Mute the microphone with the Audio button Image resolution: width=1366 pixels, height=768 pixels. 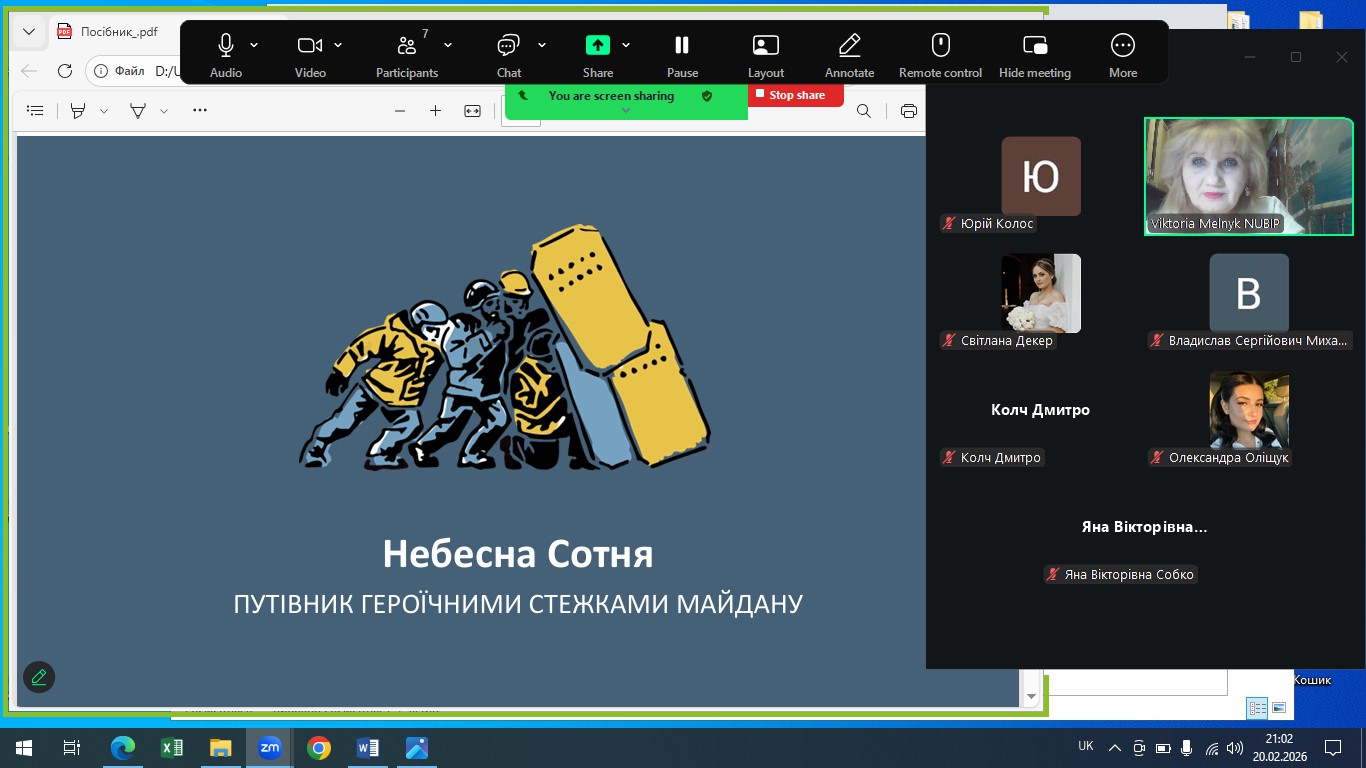(226, 55)
